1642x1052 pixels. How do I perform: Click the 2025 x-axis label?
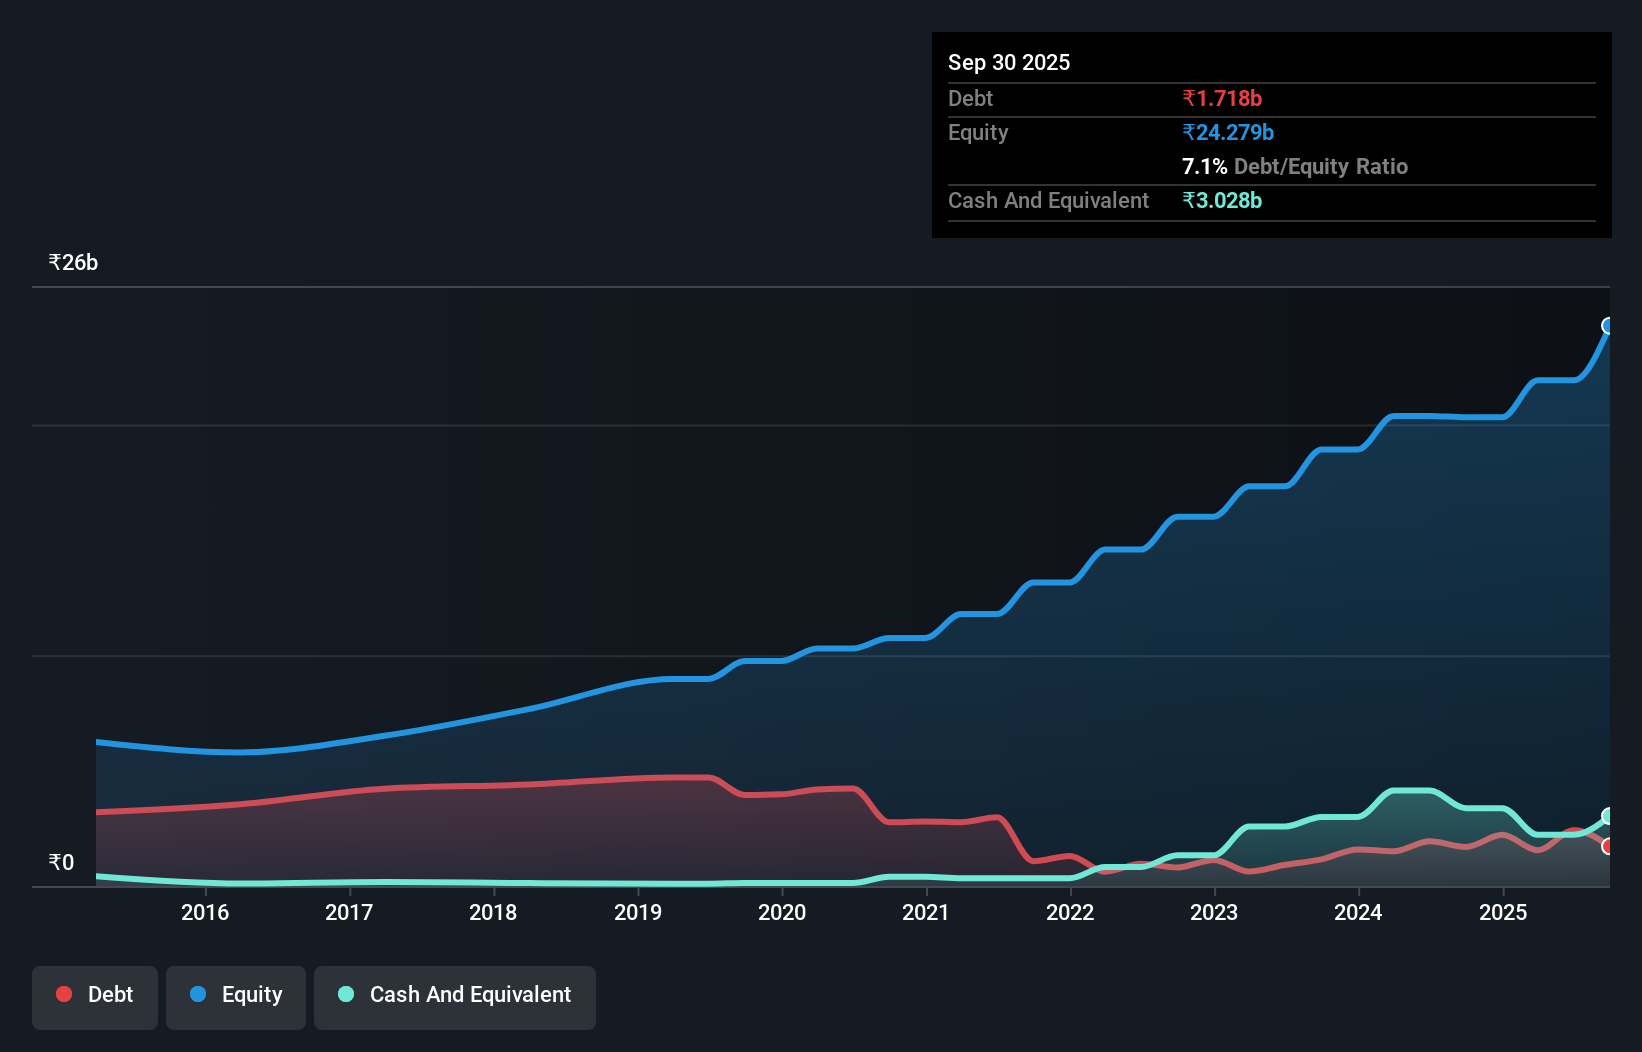[x=1503, y=912]
